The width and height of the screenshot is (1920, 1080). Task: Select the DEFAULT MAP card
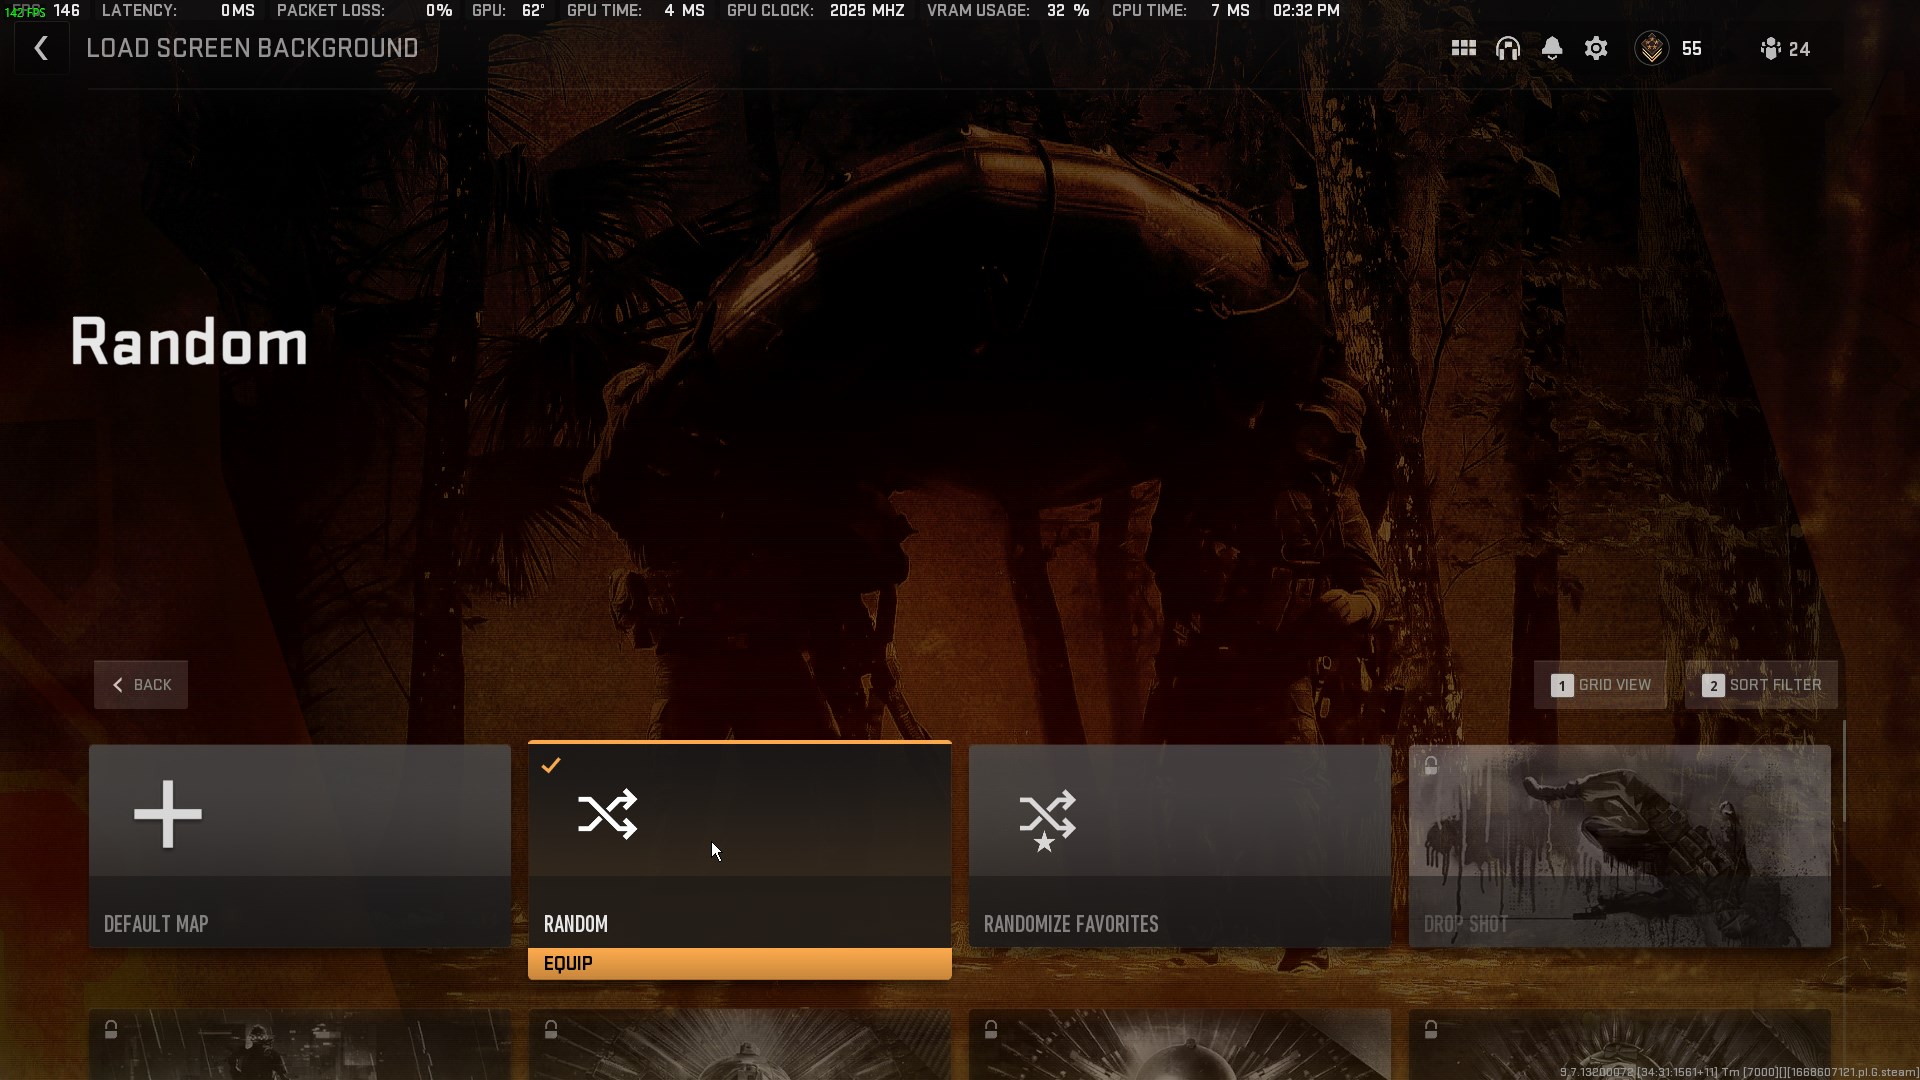pos(300,846)
